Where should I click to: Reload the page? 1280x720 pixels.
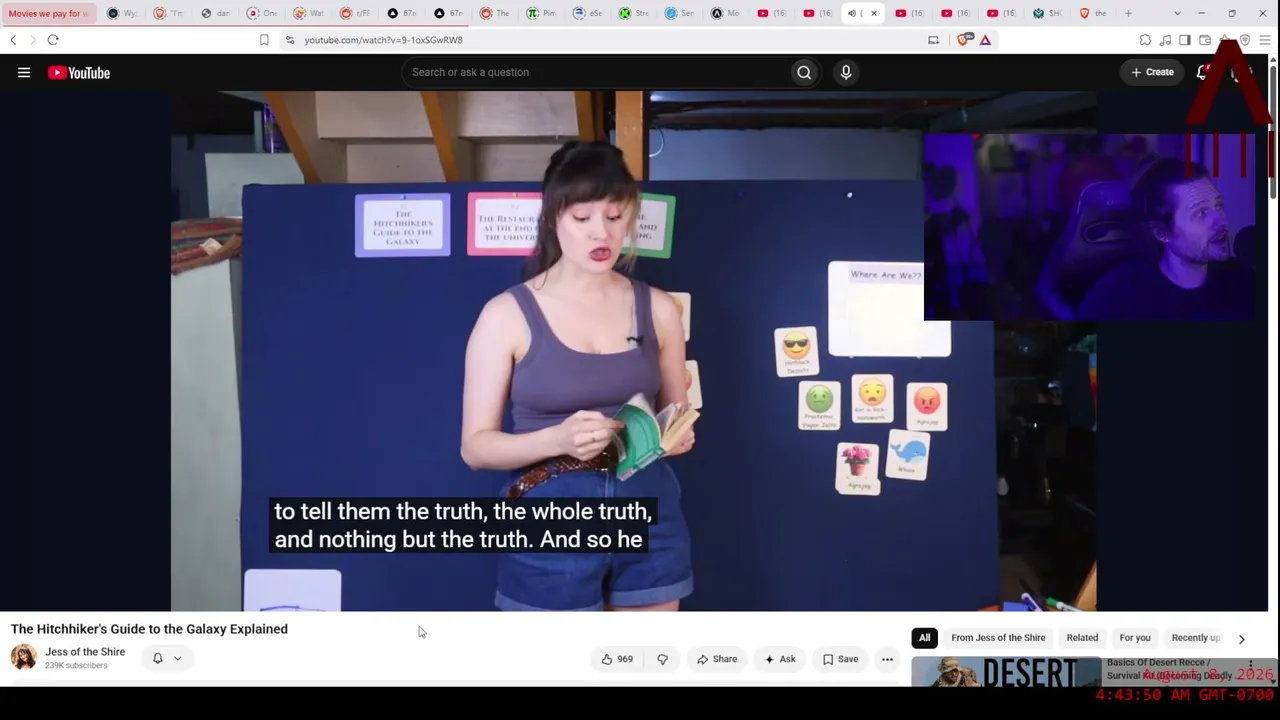point(53,40)
